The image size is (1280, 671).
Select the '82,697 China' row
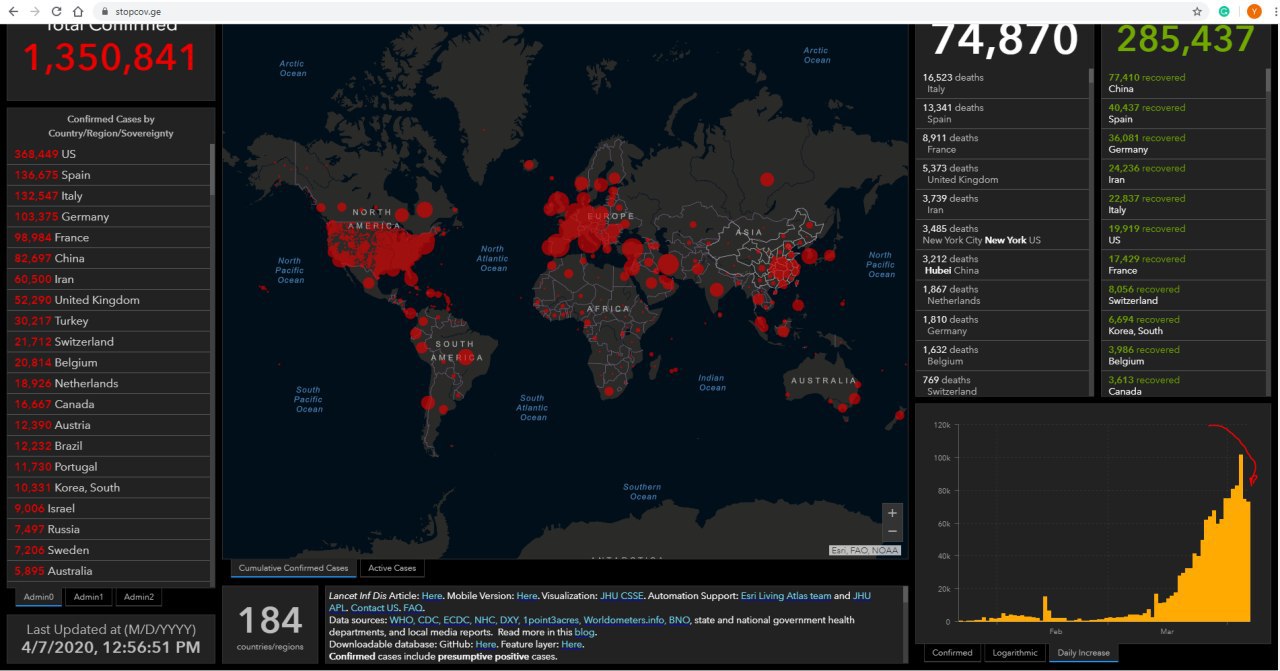click(110, 259)
